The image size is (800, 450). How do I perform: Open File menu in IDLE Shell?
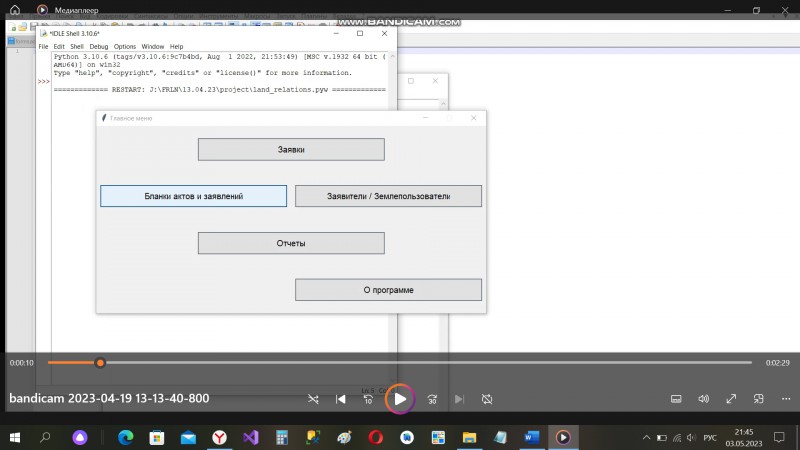(43, 46)
